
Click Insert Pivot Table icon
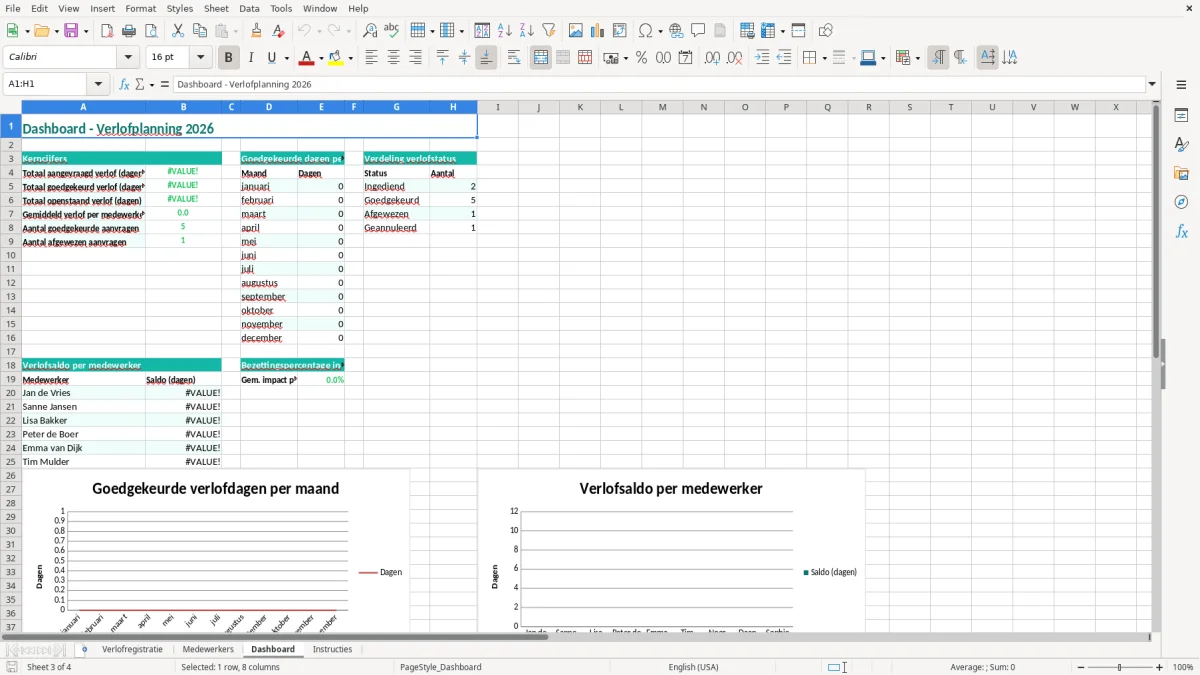tap(620, 31)
